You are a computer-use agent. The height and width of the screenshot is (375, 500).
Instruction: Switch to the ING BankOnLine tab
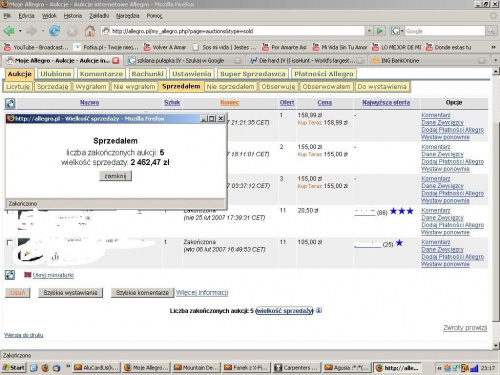[428, 60]
